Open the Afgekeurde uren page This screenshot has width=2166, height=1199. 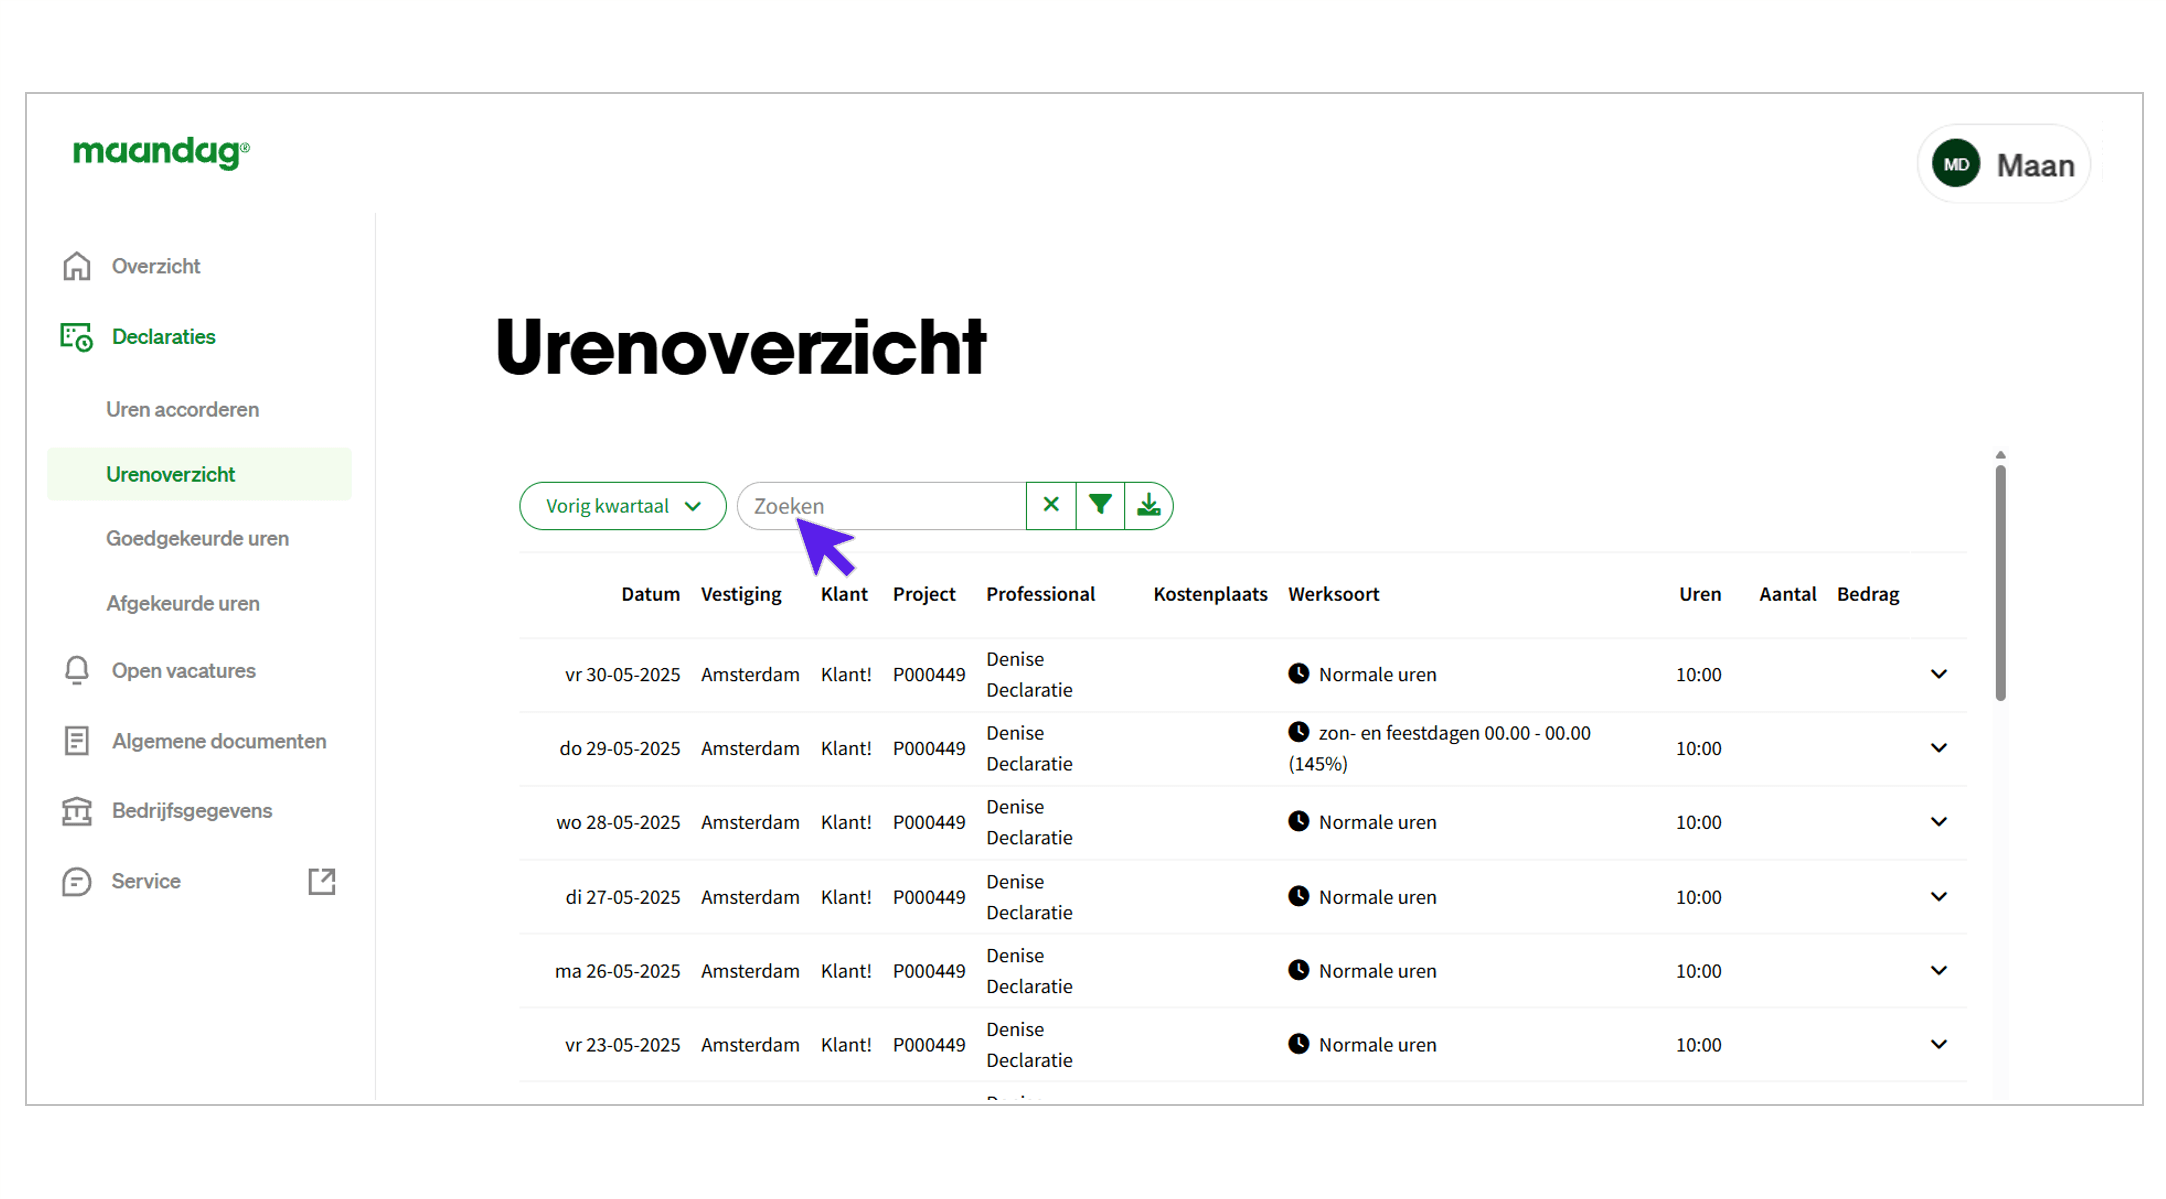tap(182, 603)
